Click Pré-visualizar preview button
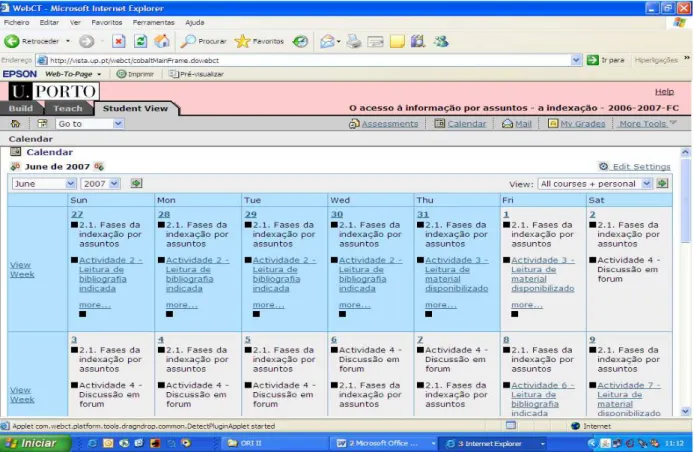694x452 pixels. coord(196,74)
